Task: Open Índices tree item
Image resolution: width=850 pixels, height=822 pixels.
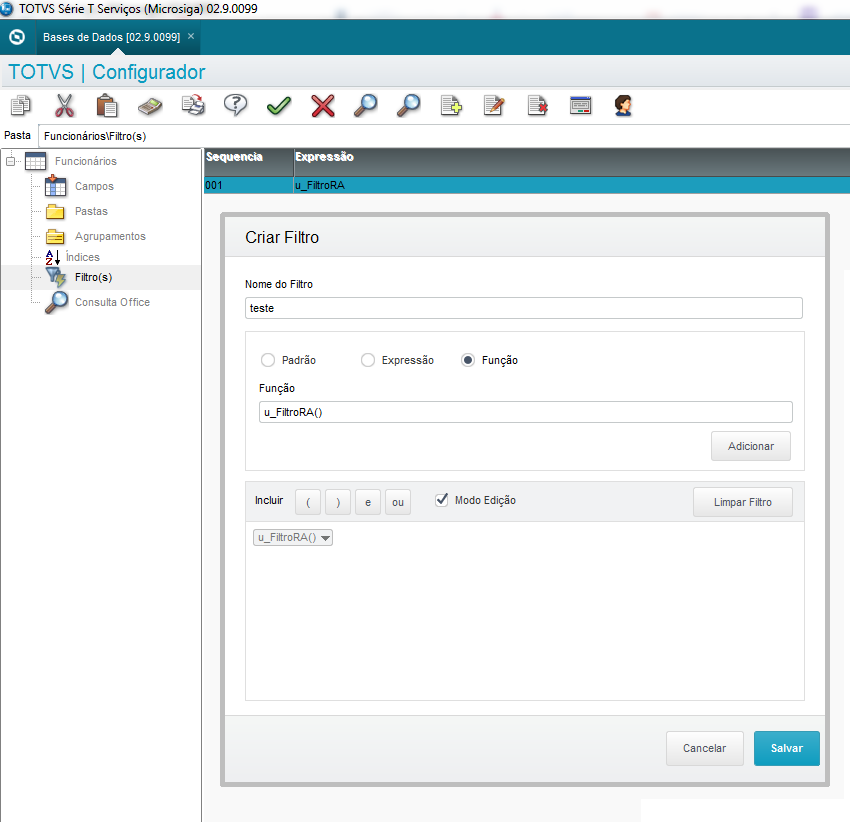Action: coord(82,256)
